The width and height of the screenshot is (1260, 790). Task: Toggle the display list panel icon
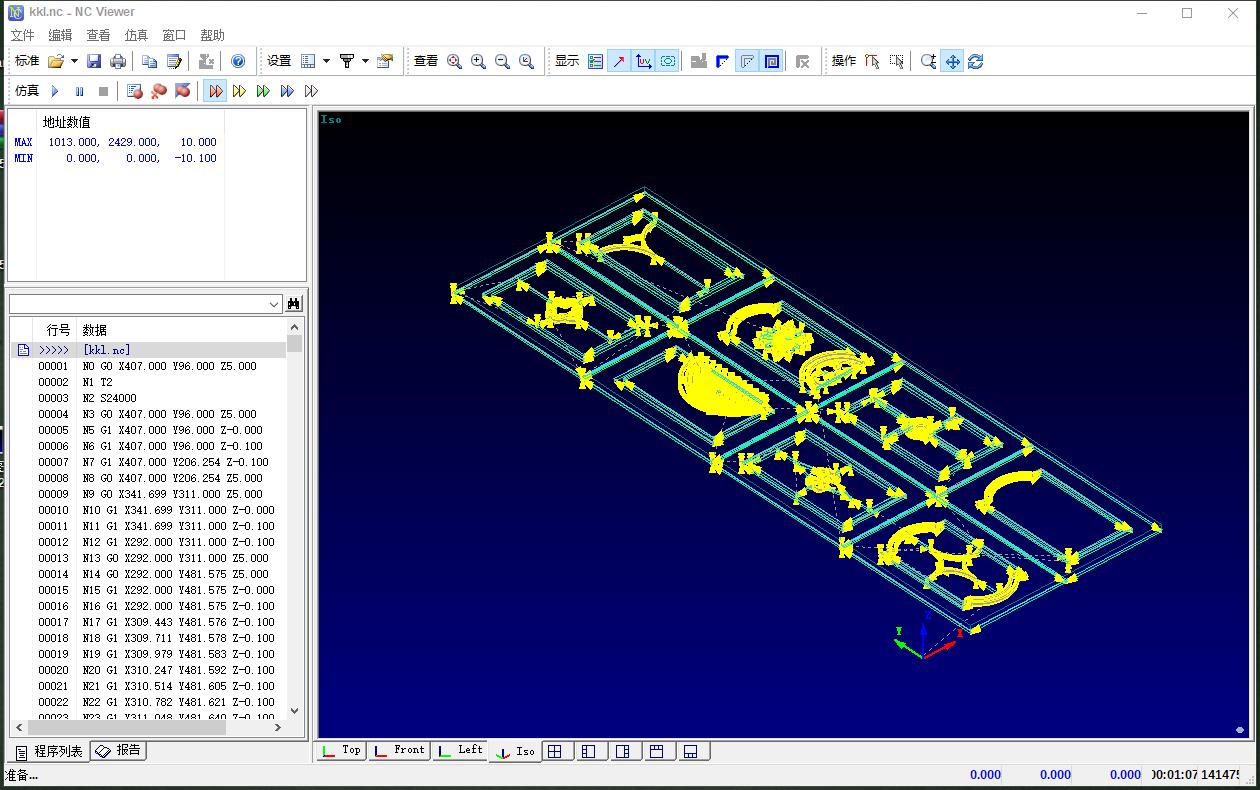(595, 61)
